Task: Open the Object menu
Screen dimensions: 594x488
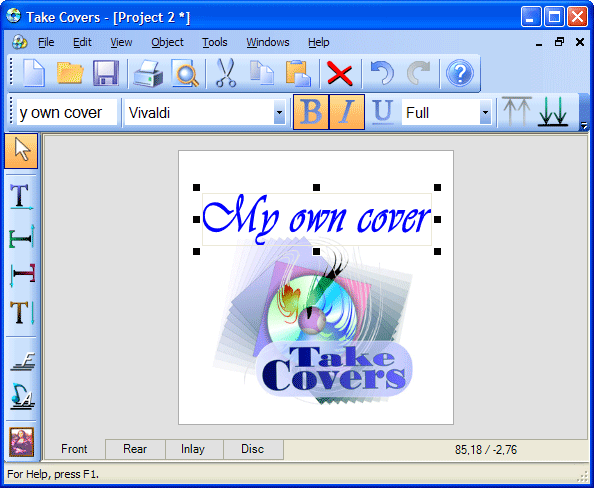Action: [167, 42]
